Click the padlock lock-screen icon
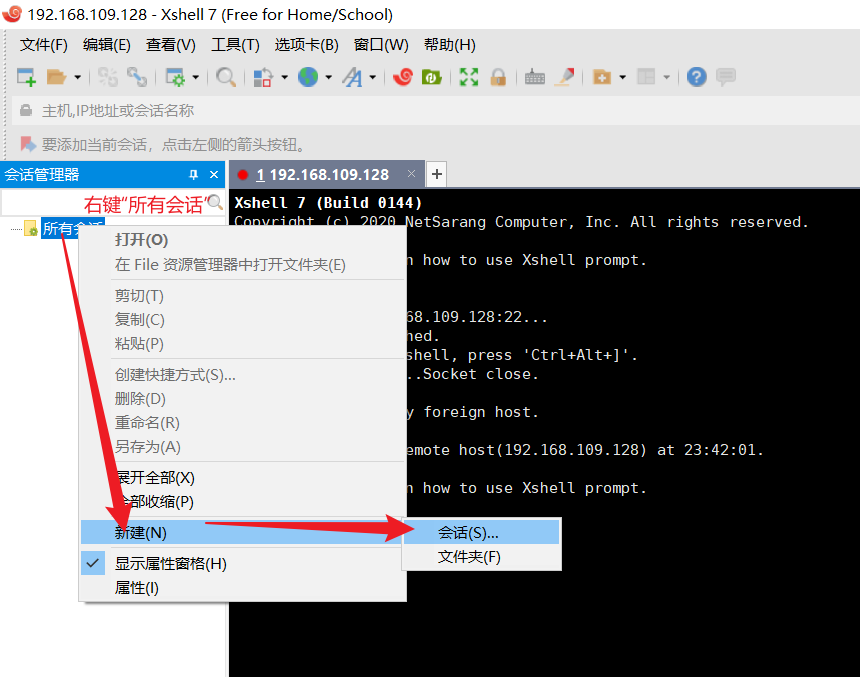This screenshot has height=677, width=860. [x=498, y=77]
